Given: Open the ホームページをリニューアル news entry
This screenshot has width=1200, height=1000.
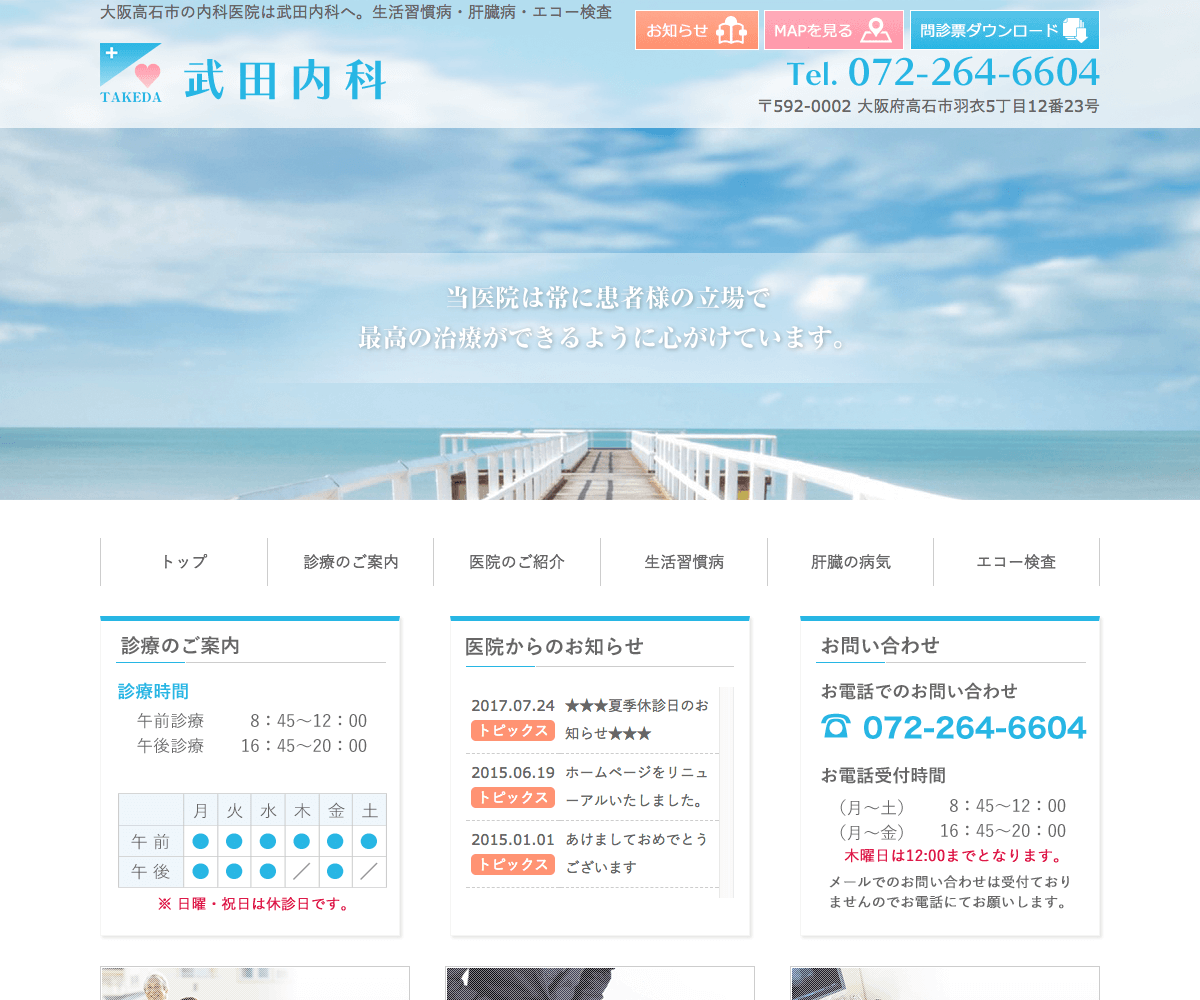Looking at the screenshot, I should click(x=636, y=786).
